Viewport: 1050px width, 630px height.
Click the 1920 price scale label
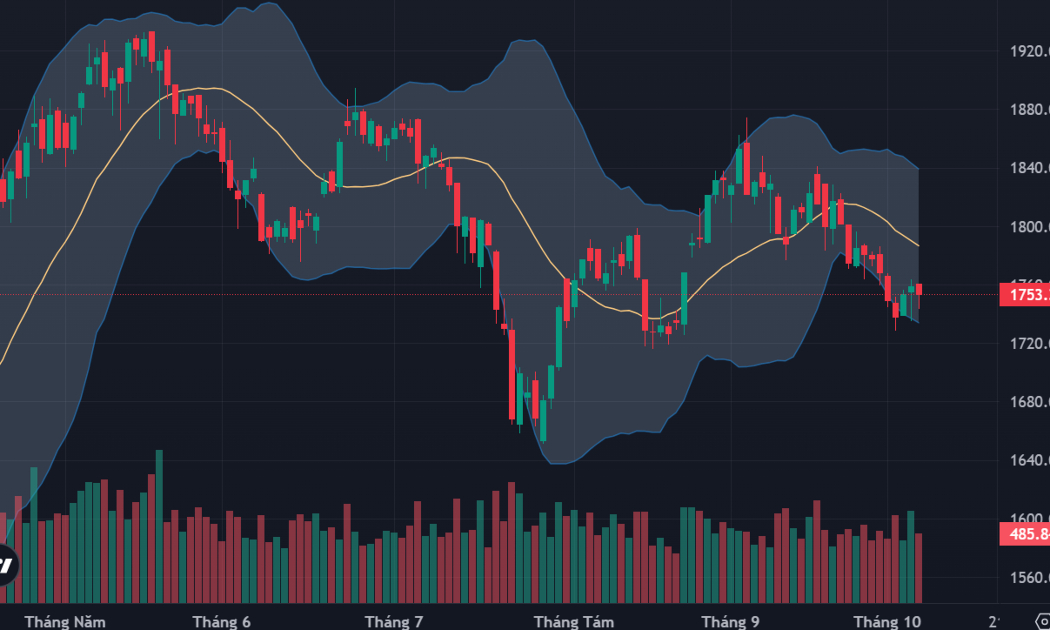tap(1029, 52)
